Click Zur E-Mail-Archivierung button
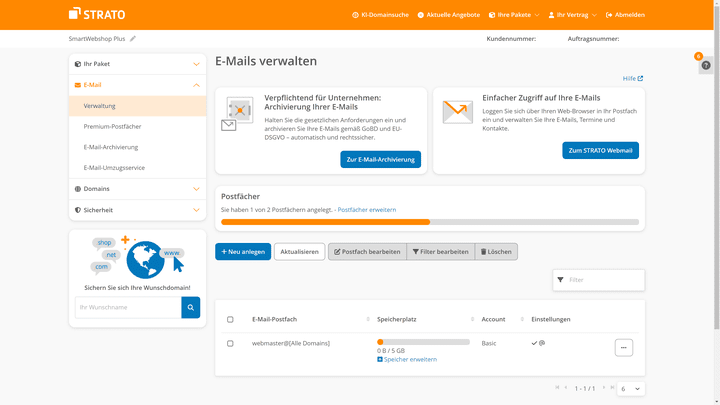The width and height of the screenshot is (720, 405). (x=380, y=159)
